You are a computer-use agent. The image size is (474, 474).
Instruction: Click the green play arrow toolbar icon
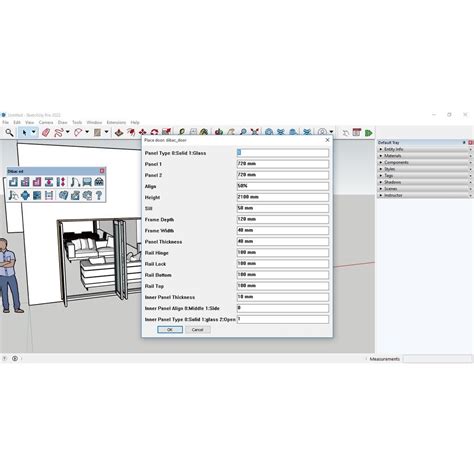coord(368,133)
